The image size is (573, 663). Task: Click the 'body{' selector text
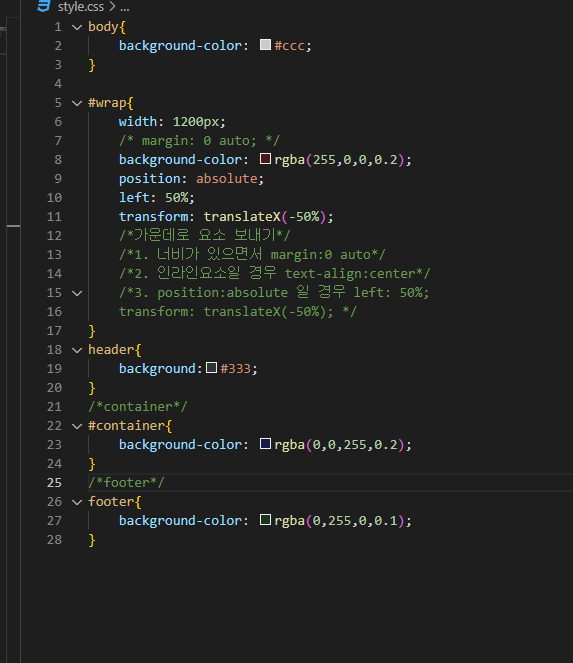click(x=107, y=27)
